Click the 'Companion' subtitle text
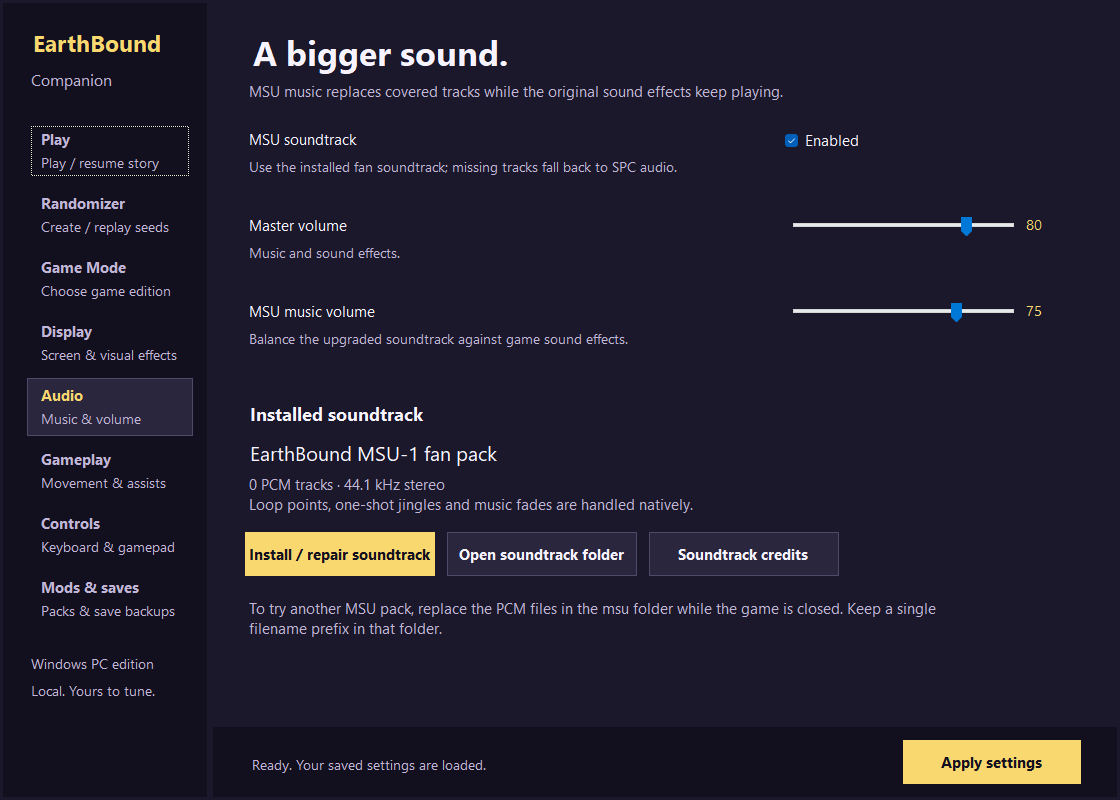1120x800 pixels. [71, 81]
